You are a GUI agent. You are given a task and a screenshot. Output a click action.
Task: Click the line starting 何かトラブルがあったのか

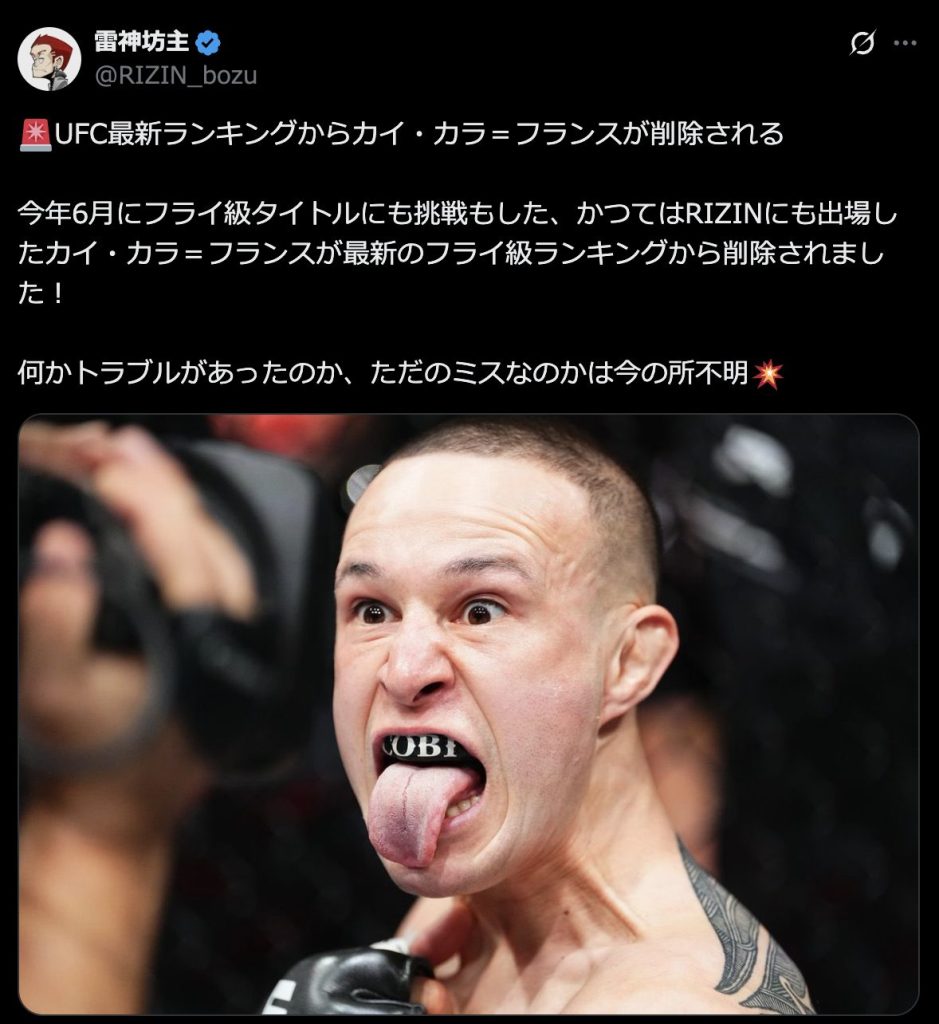point(383,374)
